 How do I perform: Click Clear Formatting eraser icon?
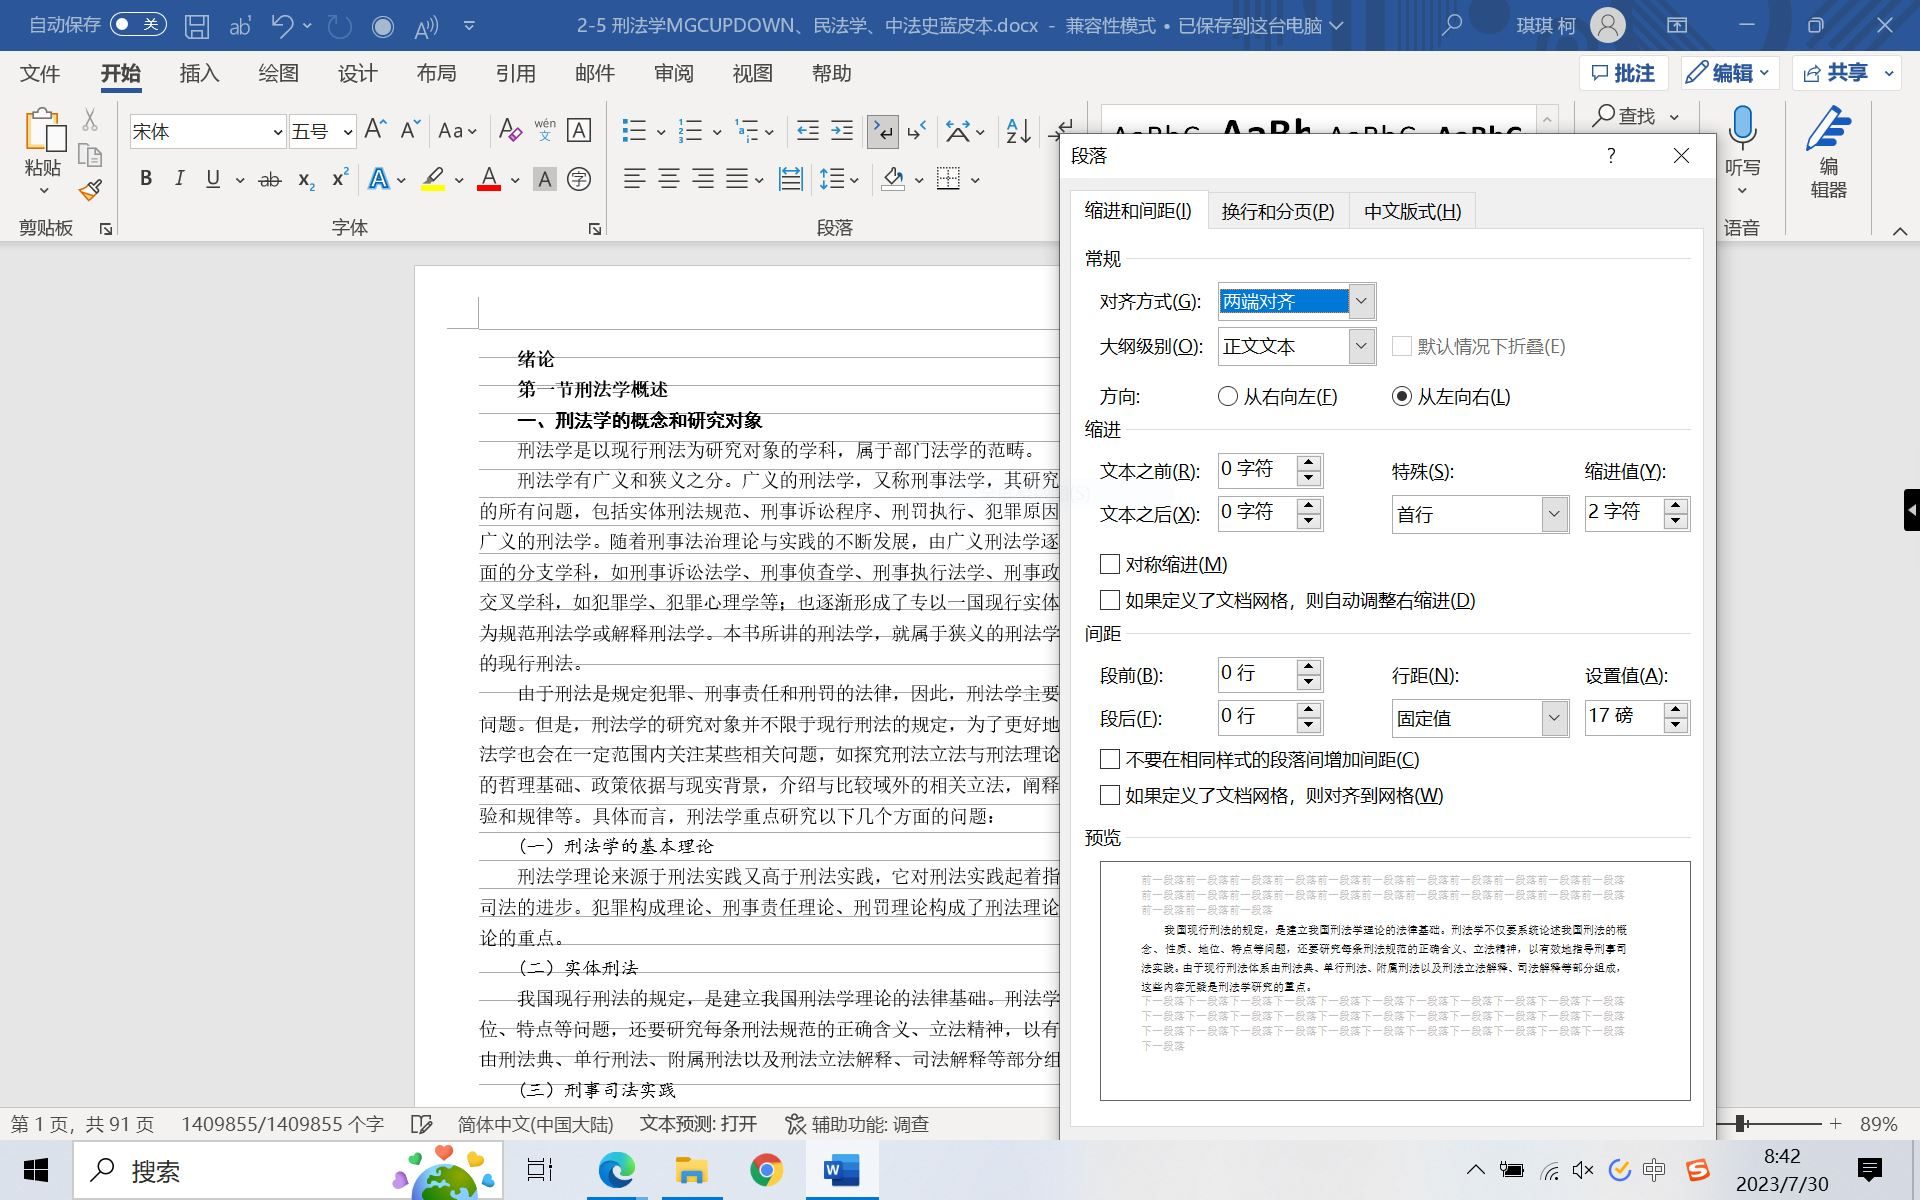tap(510, 130)
